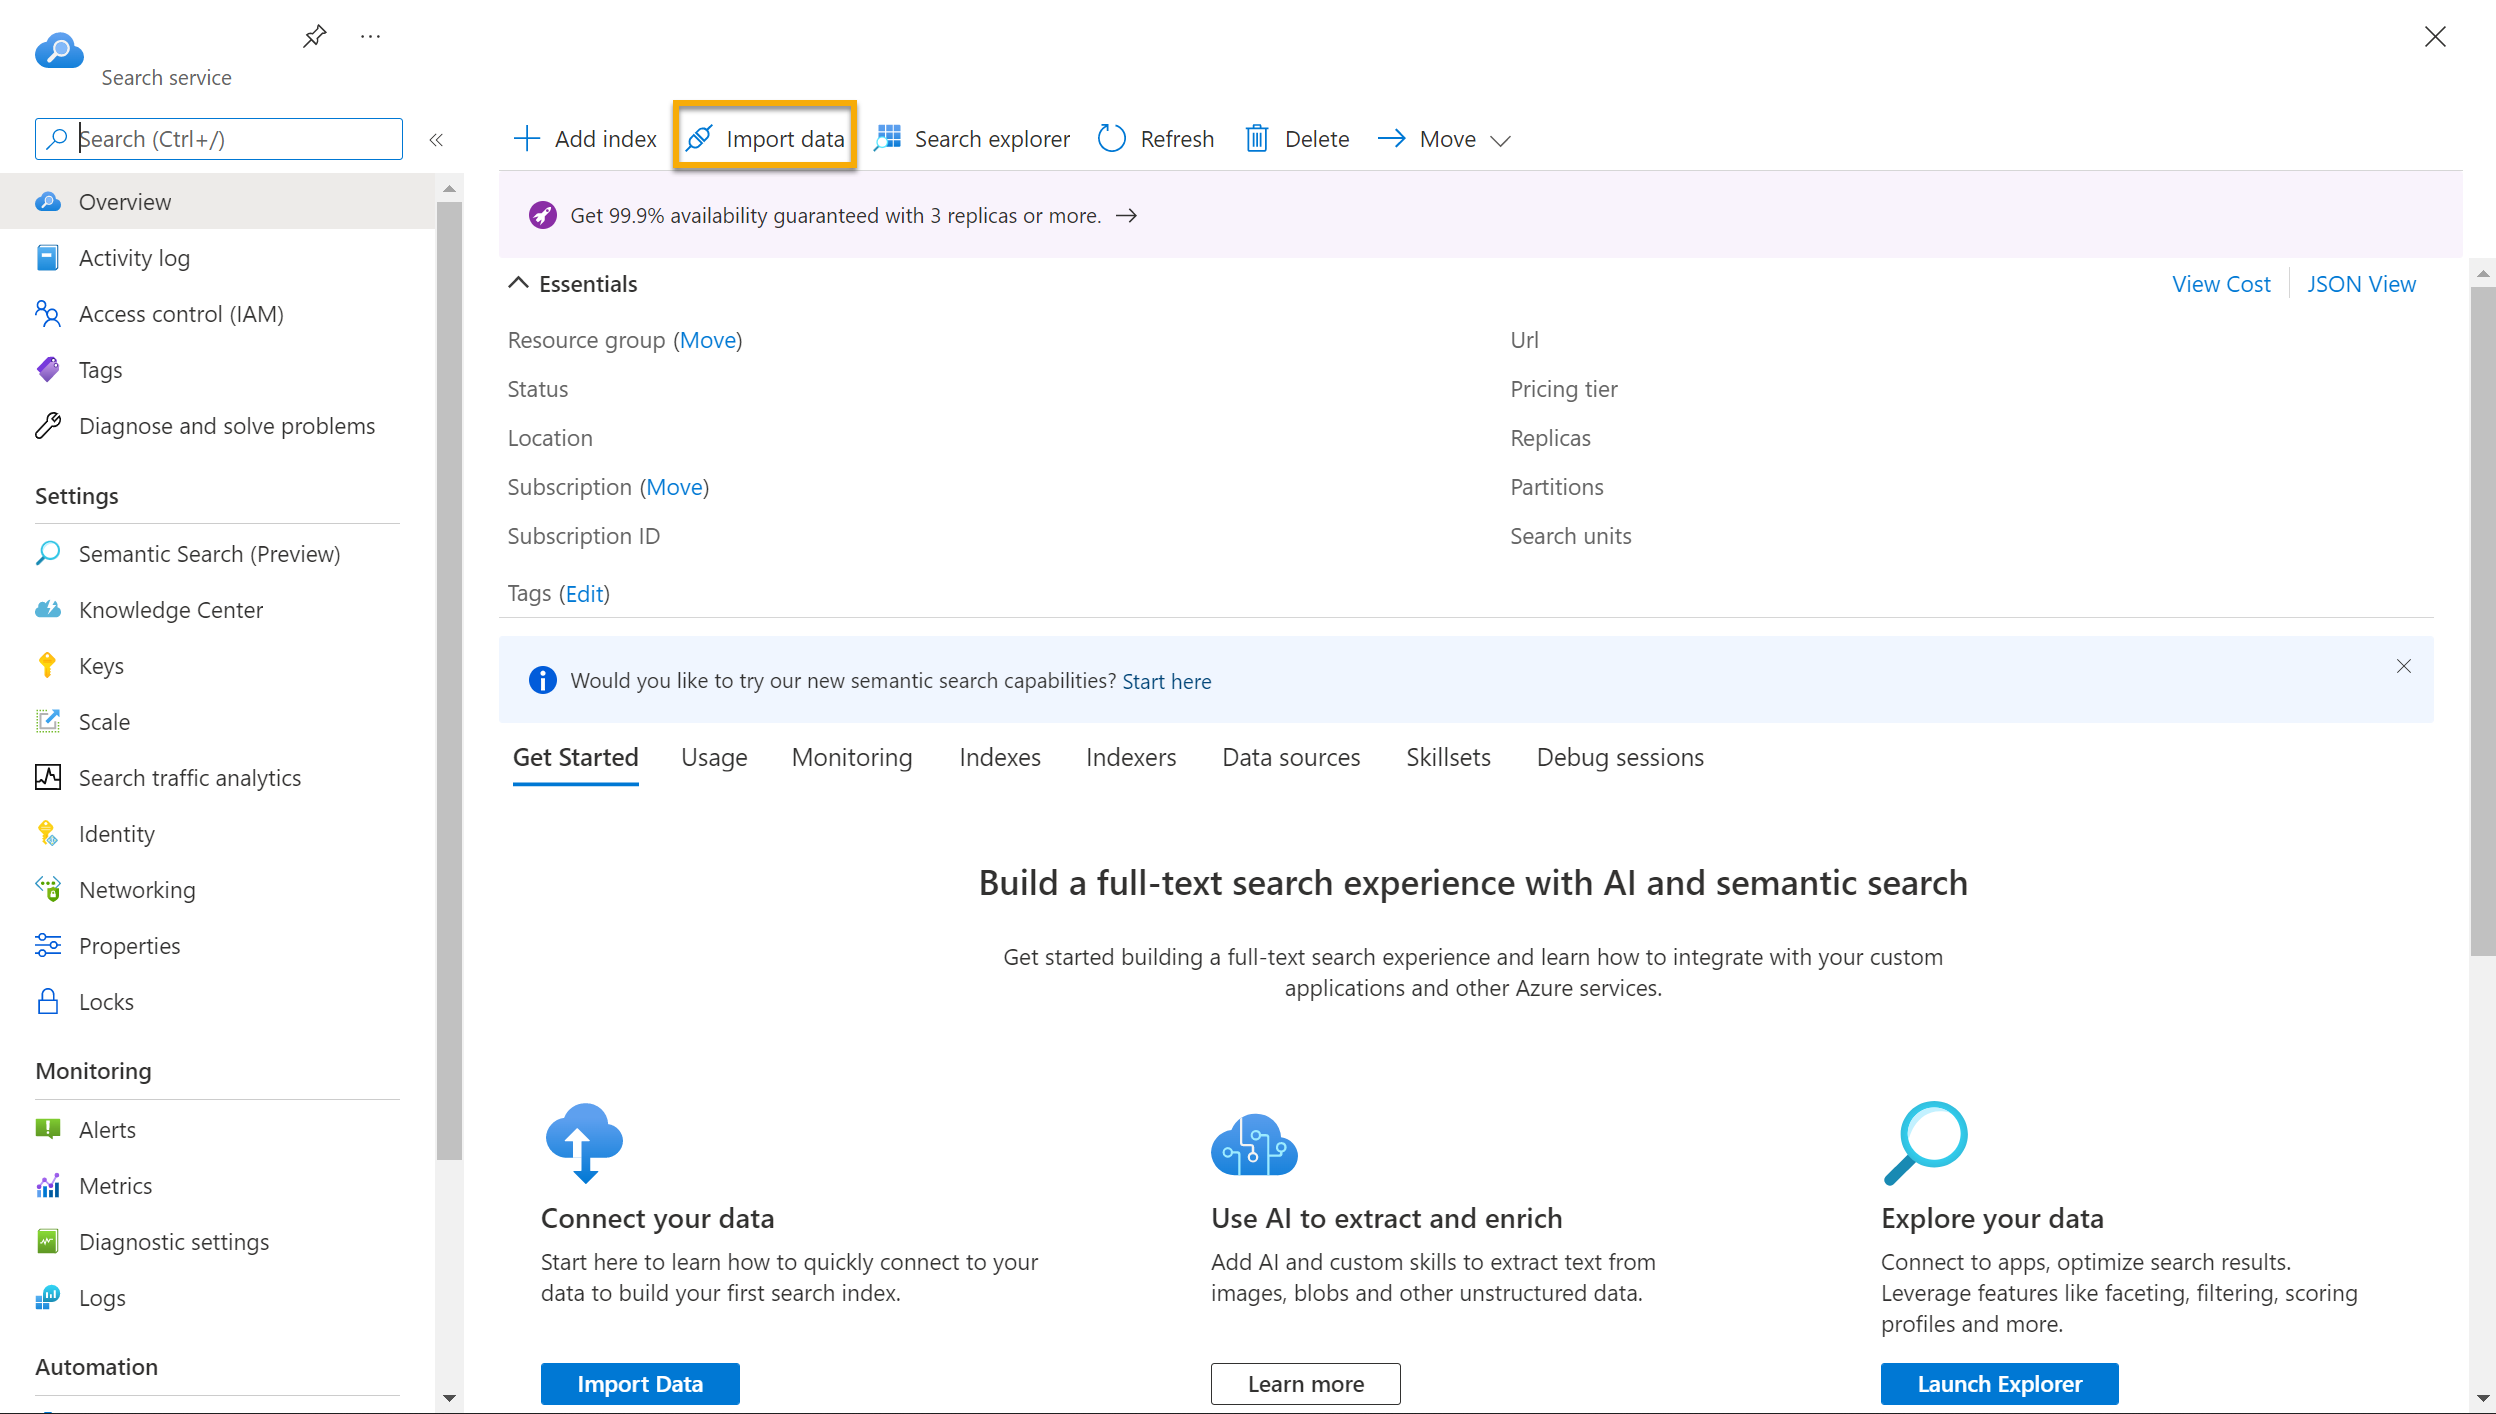
Task: Switch to the Indexes tab
Action: 999,756
